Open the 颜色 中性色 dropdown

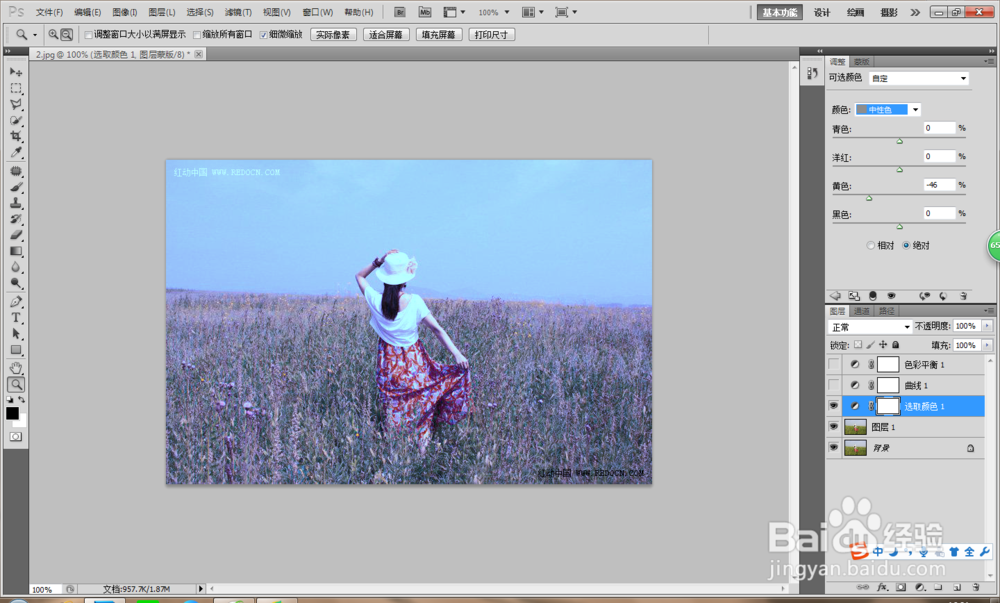point(888,110)
